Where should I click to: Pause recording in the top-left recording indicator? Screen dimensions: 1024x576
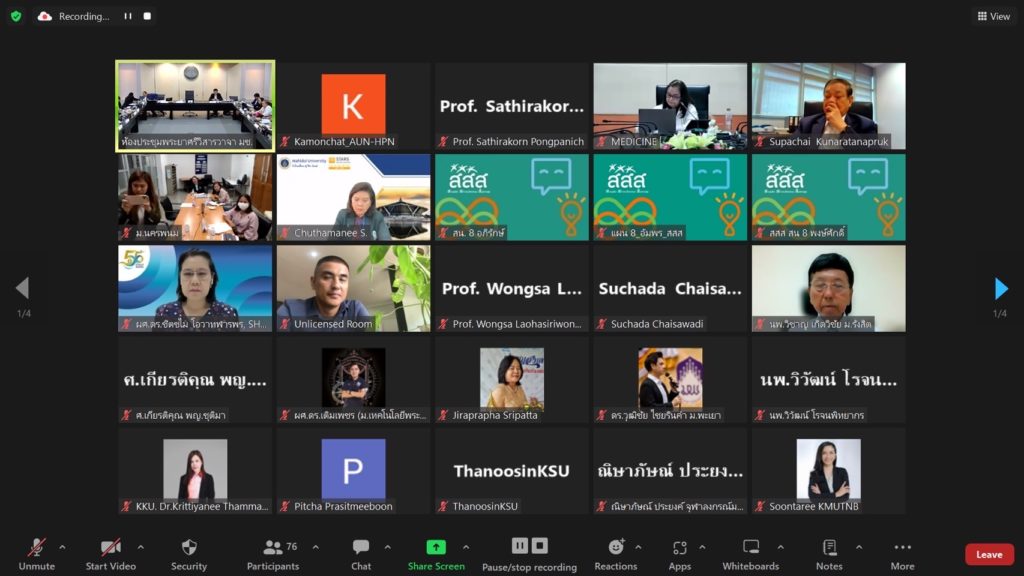coord(128,16)
